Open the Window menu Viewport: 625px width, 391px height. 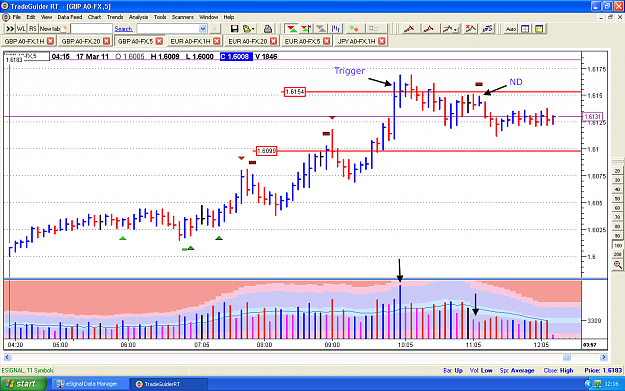(x=208, y=17)
